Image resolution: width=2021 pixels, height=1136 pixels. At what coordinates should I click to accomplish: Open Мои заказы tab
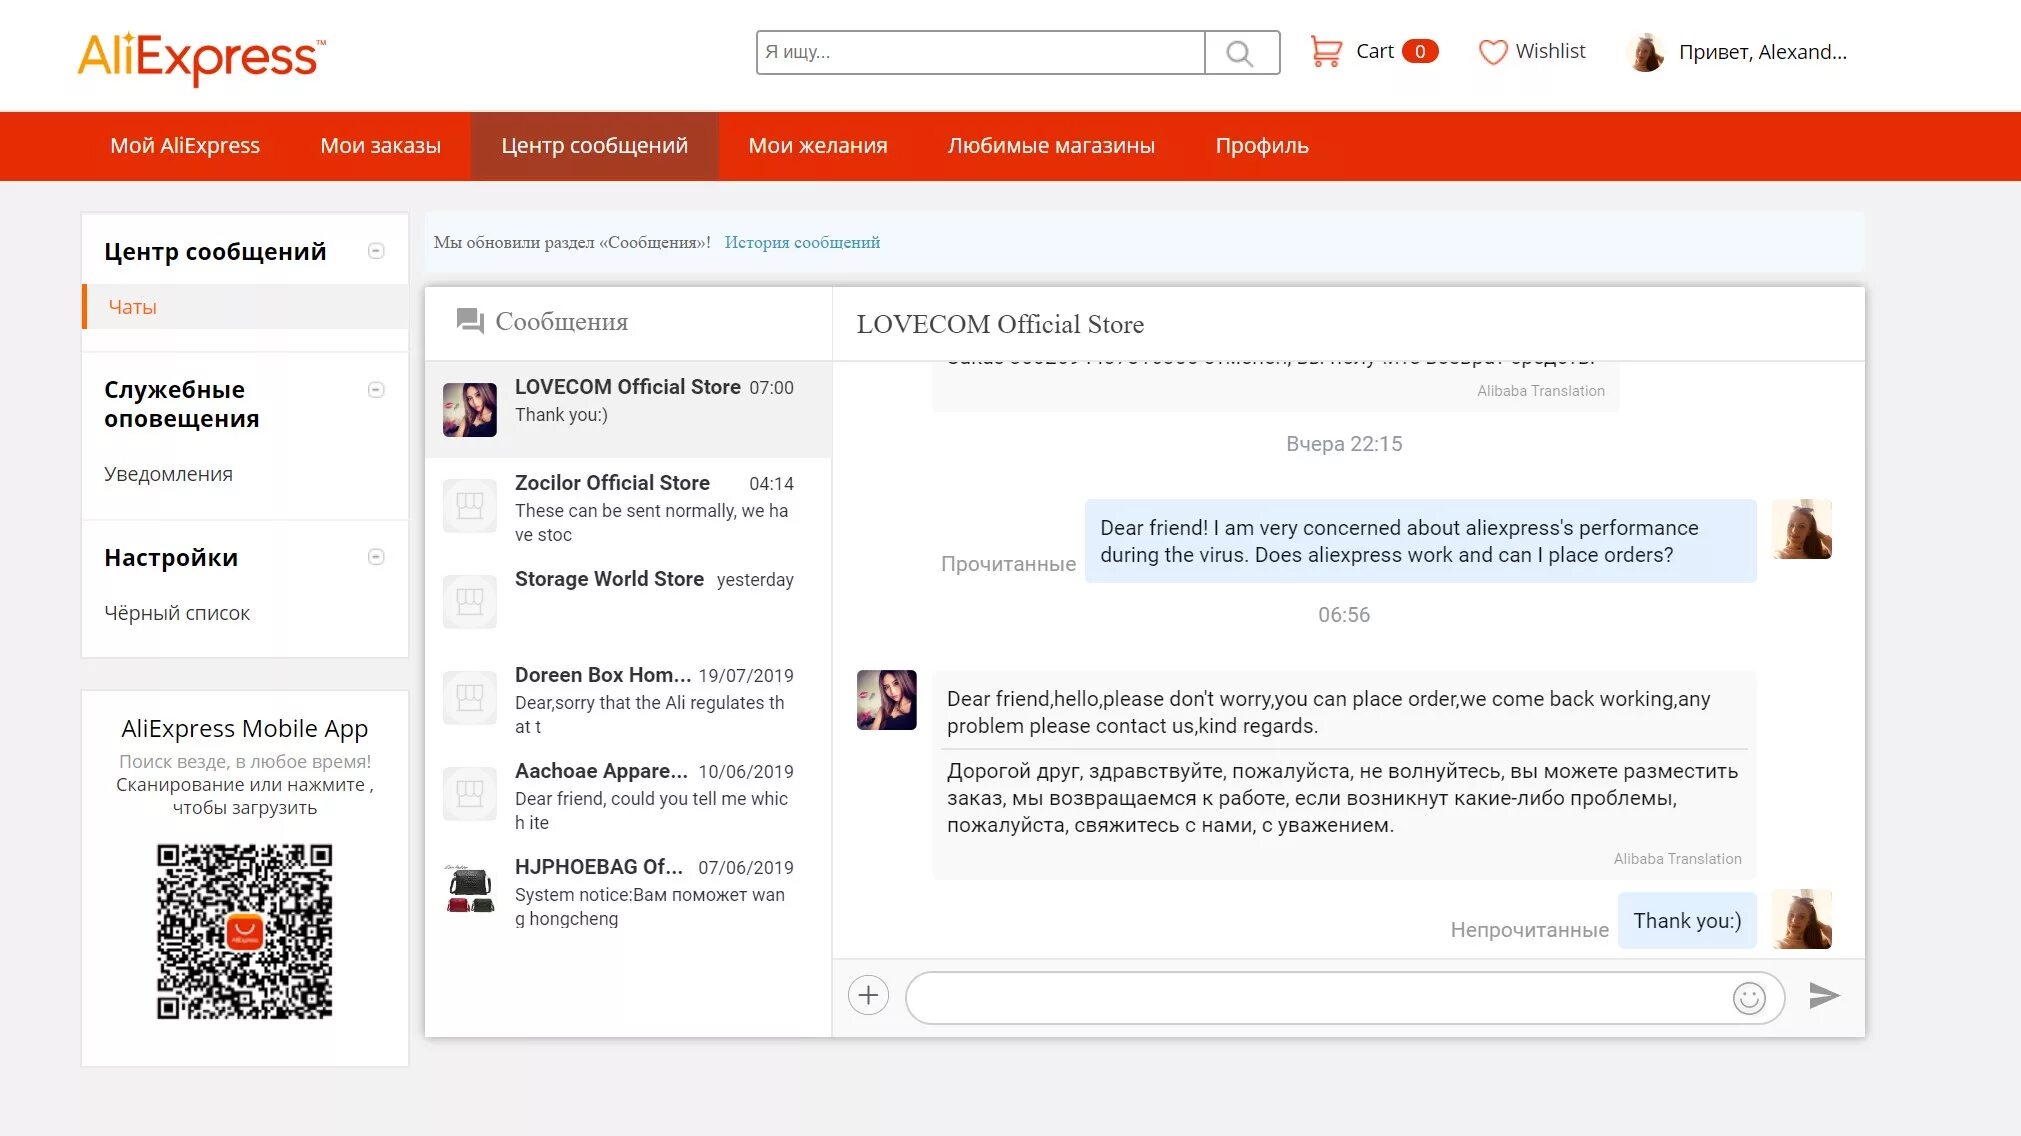pyautogui.click(x=380, y=146)
